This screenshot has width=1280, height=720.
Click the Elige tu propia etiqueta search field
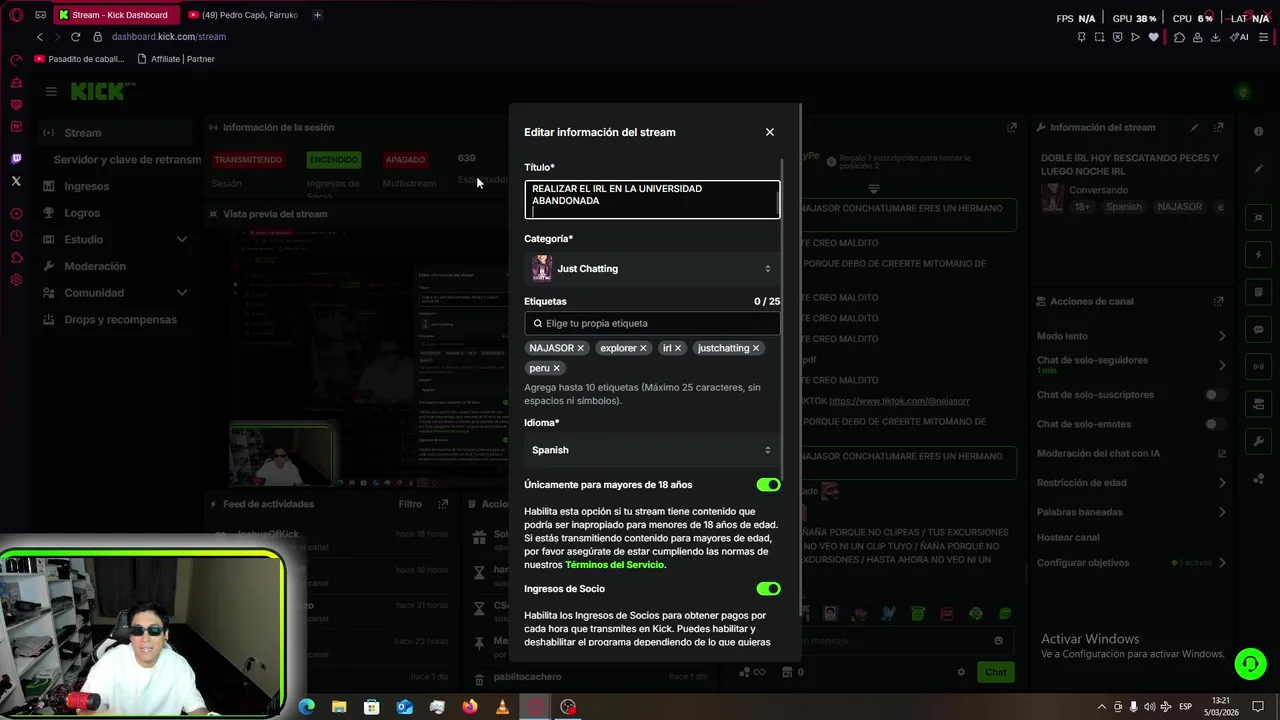(x=652, y=323)
